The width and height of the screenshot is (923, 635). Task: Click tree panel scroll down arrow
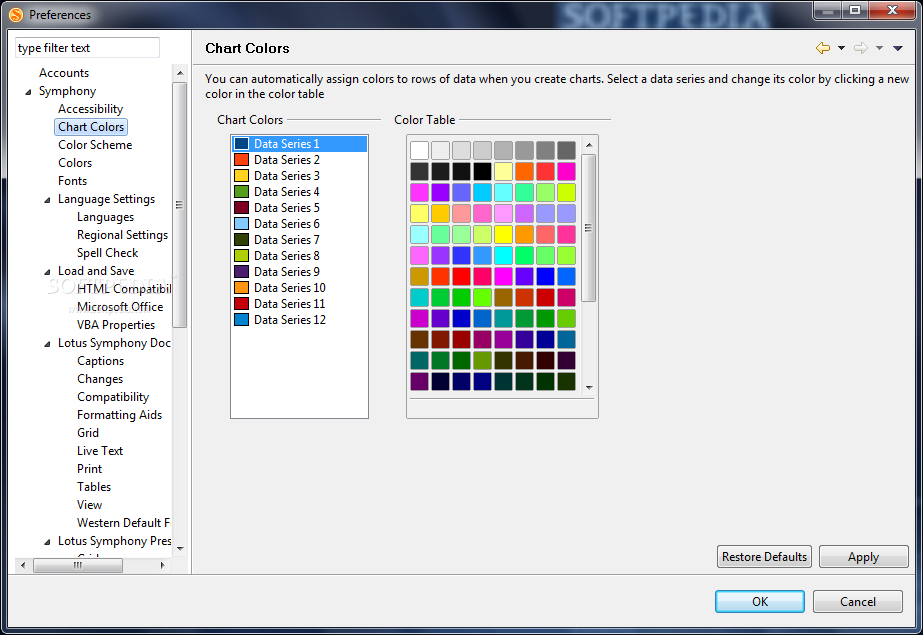[180, 548]
